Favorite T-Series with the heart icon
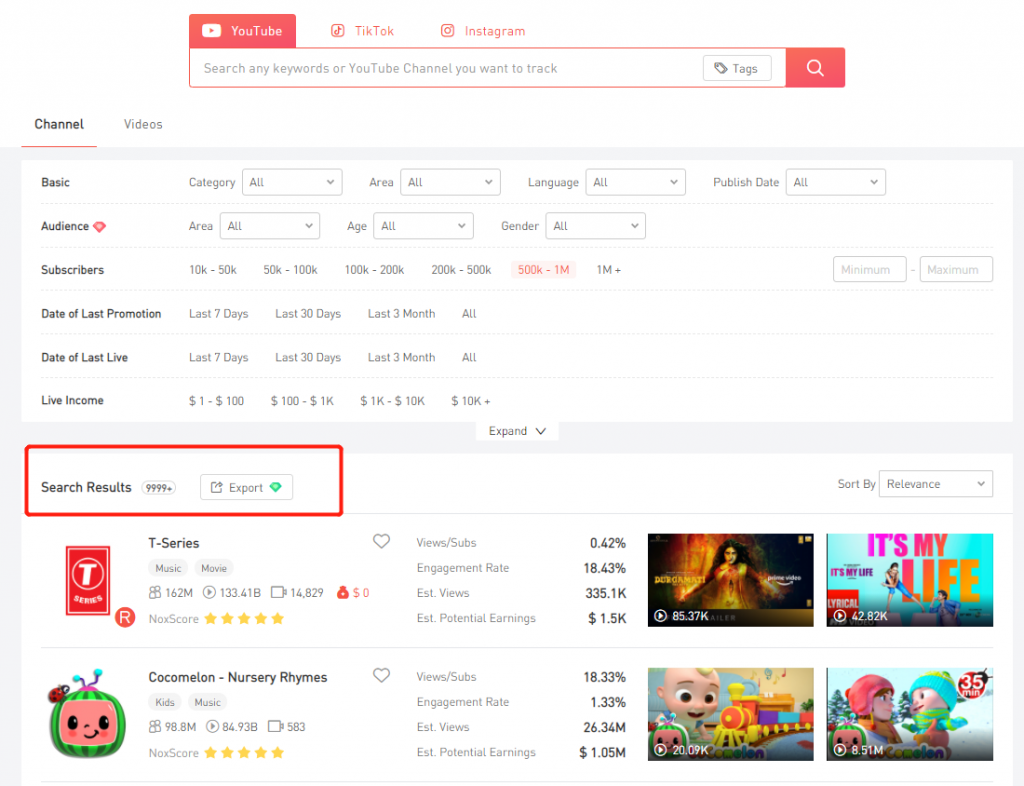Image resolution: width=1024 pixels, height=786 pixels. click(381, 541)
